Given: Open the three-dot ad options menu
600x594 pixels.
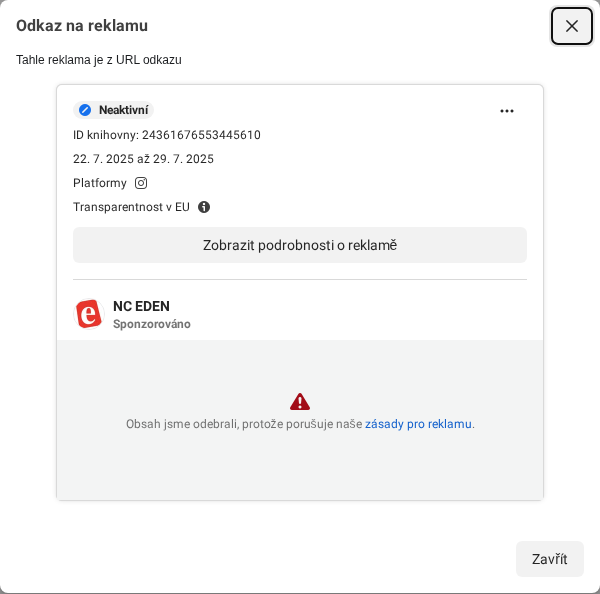Looking at the screenshot, I should pyautogui.click(x=507, y=111).
